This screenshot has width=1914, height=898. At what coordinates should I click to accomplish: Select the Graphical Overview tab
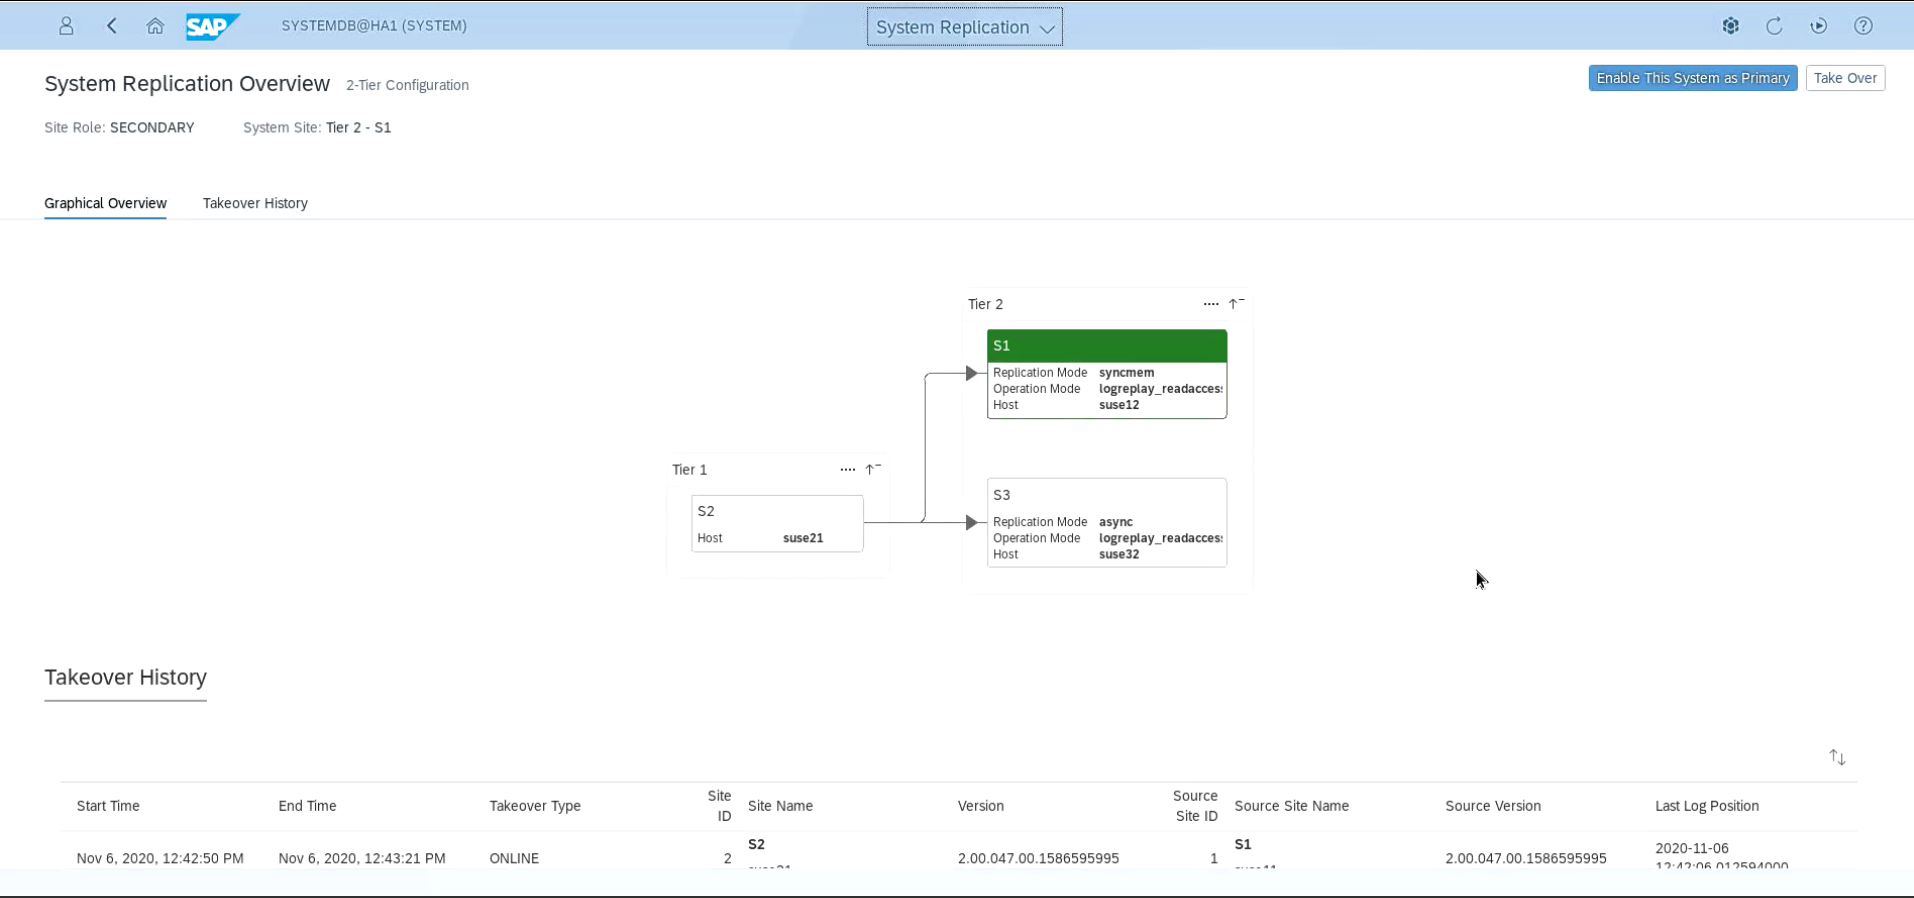tap(105, 203)
